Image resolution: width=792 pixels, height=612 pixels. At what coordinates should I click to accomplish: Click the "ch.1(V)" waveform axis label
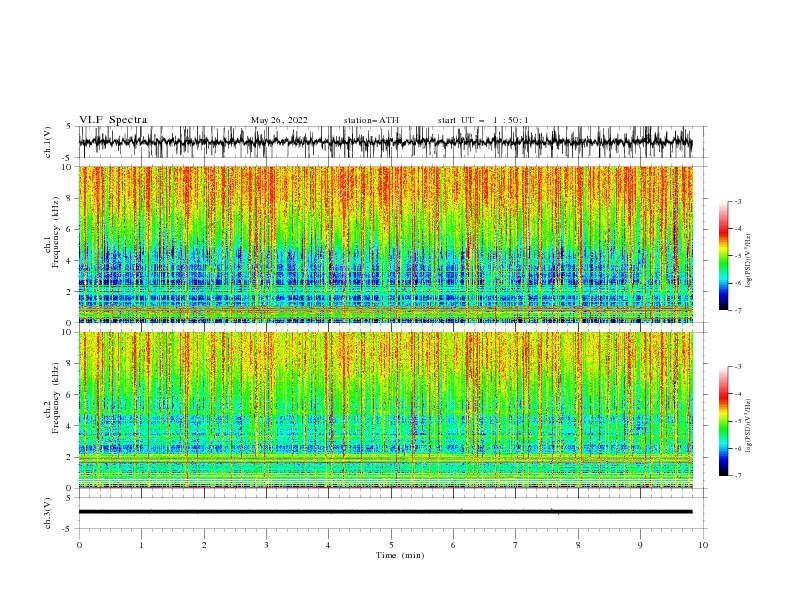(x=48, y=142)
